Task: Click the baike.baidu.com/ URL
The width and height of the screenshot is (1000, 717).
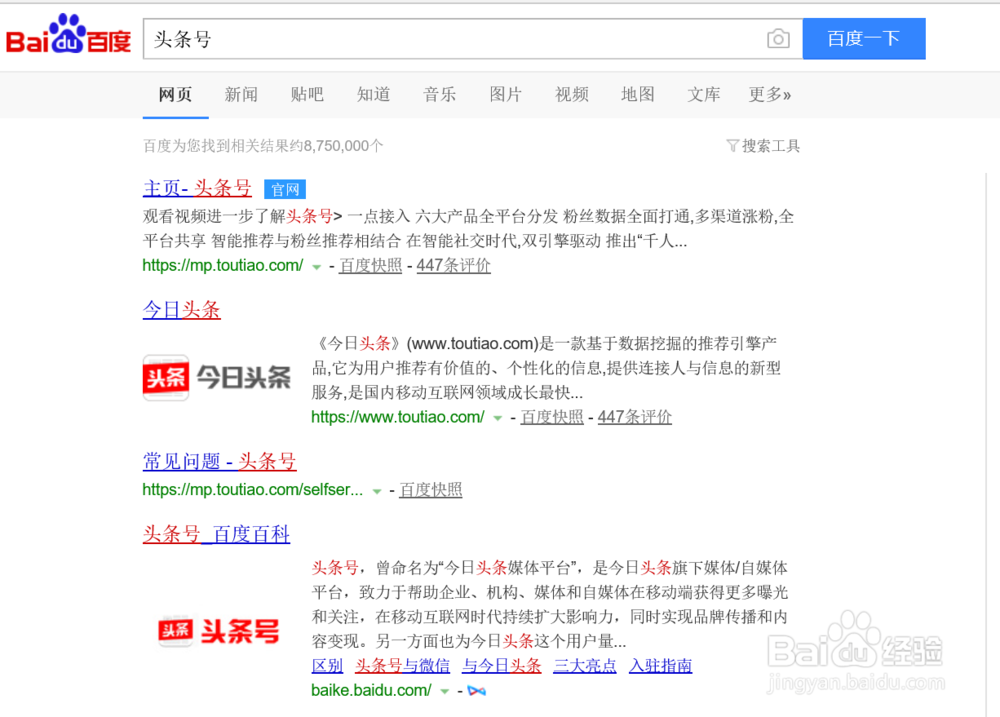Action: 371,690
